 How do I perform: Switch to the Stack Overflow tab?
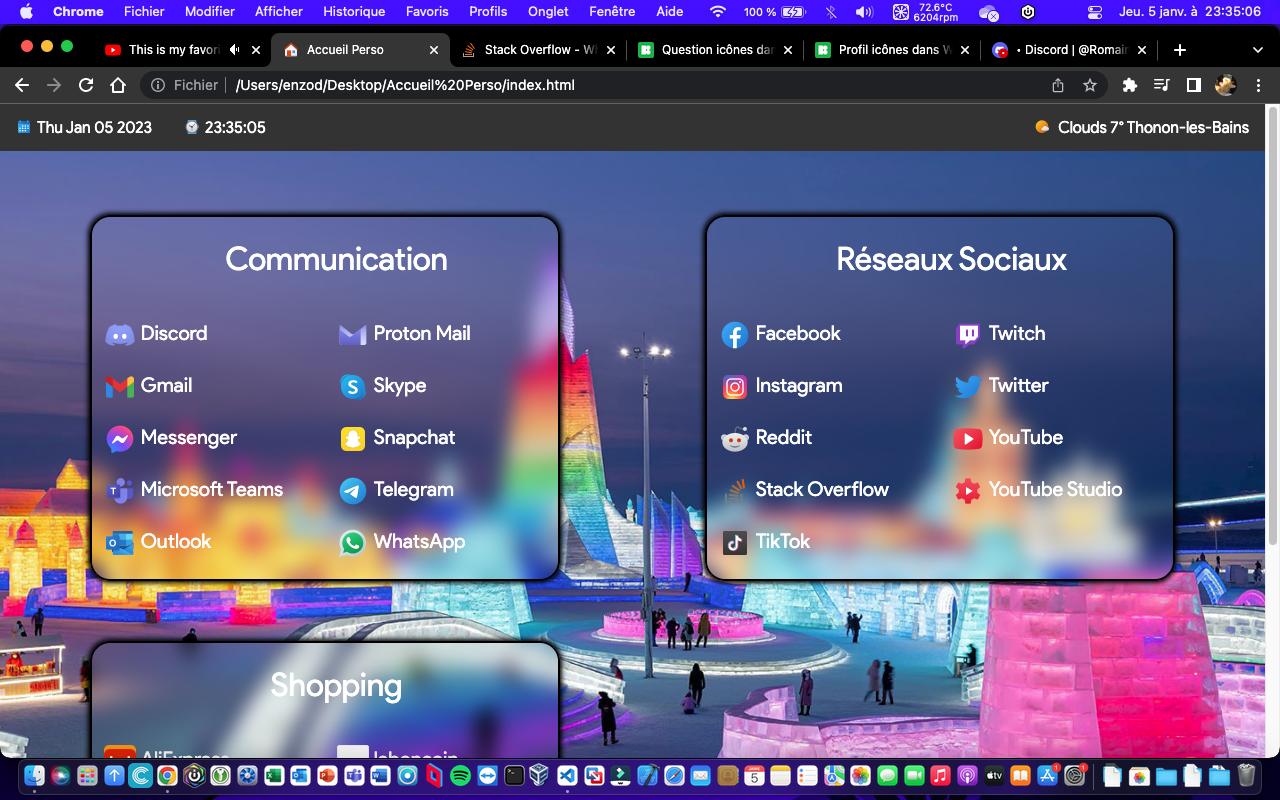point(540,50)
